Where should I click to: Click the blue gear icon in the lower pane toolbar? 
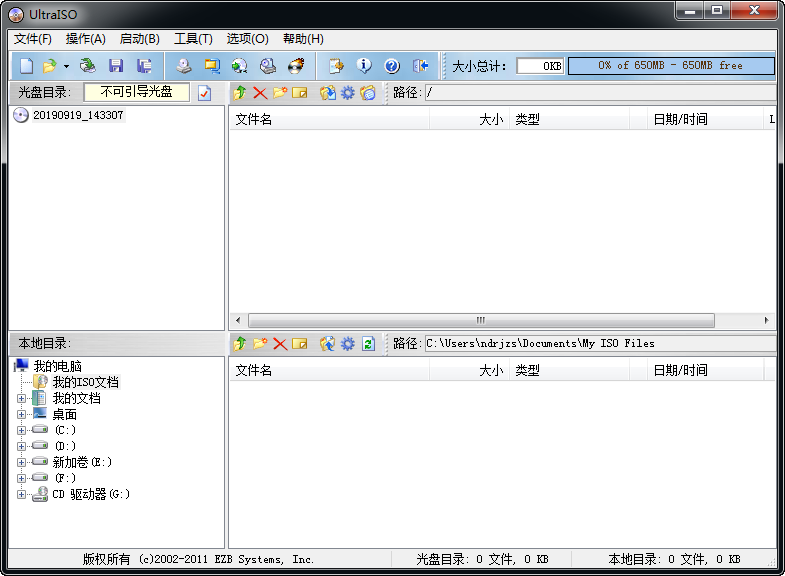click(347, 344)
